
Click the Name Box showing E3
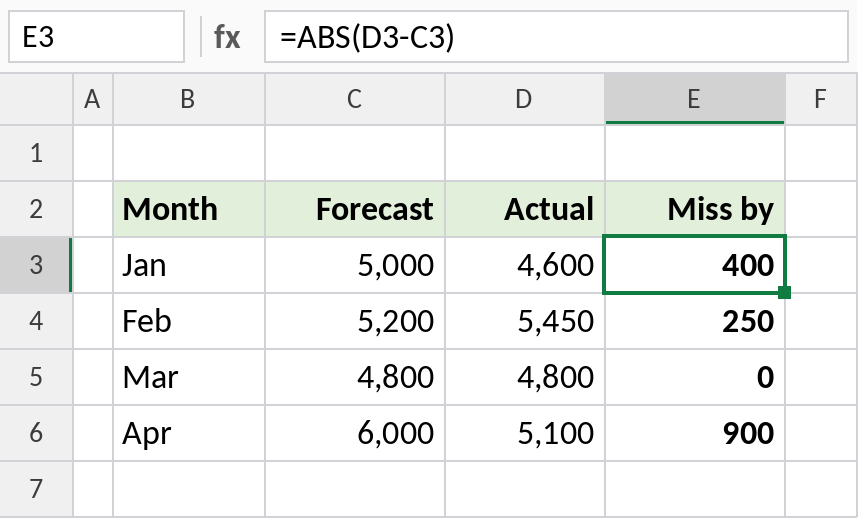coord(96,37)
